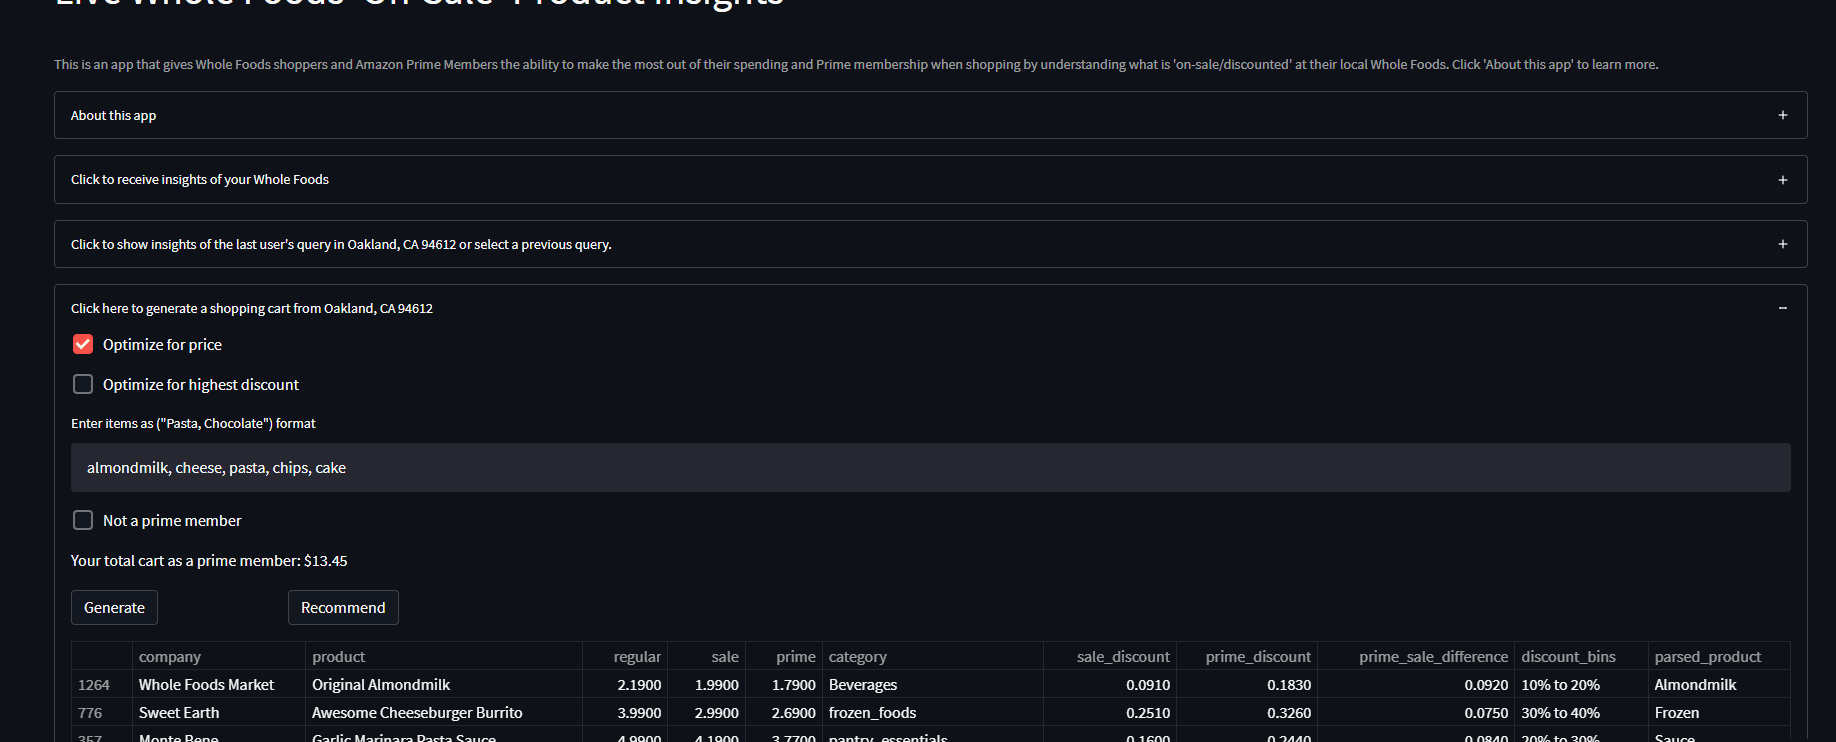Select 'Original Almondmilk' product cell
Screen dimensions: 1836x742
click(443, 685)
